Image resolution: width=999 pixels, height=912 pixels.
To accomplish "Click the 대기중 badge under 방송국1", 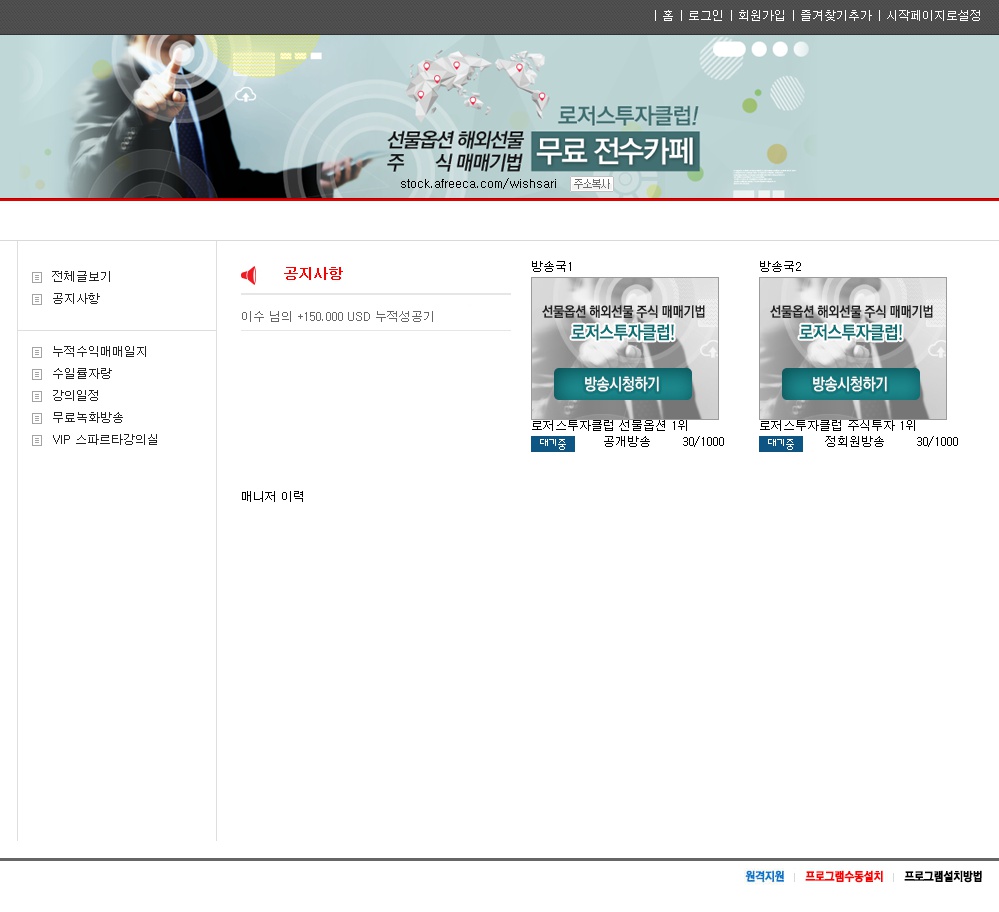I will 553,444.
